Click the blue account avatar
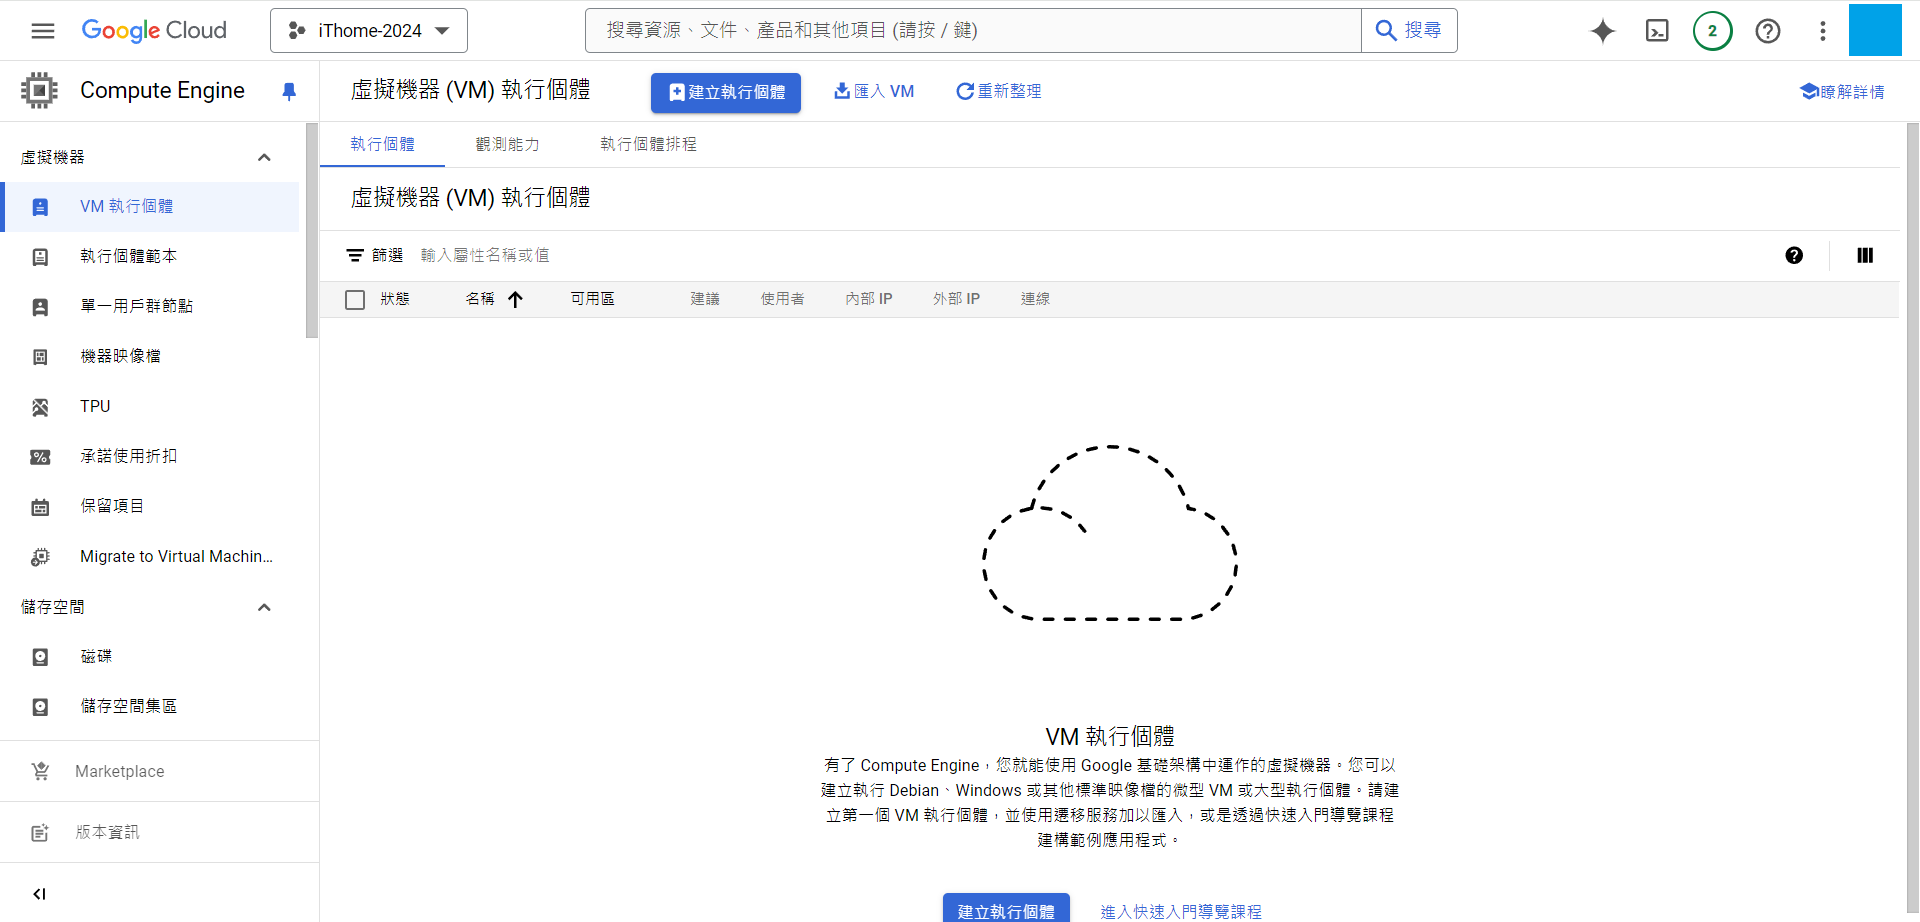This screenshot has width=1920, height=922. [1875, 30]
